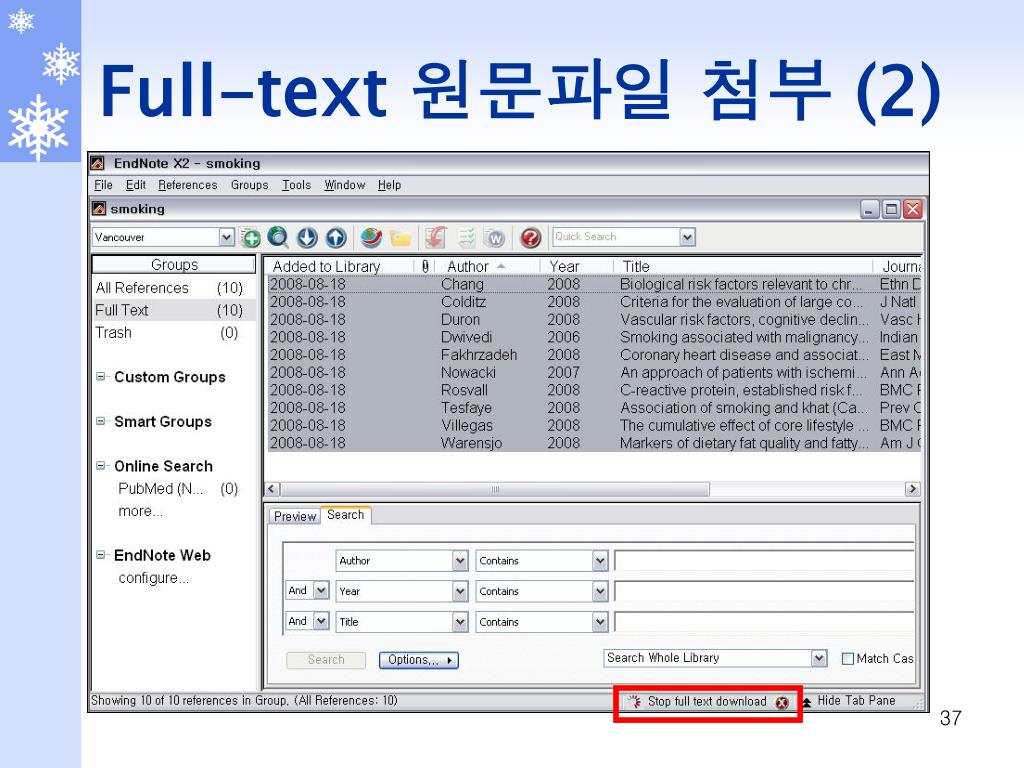The height and width of the screenshot is (768, 1024).
Task: Click the scroll left arrow of reference list
Action: click(272, 489)
